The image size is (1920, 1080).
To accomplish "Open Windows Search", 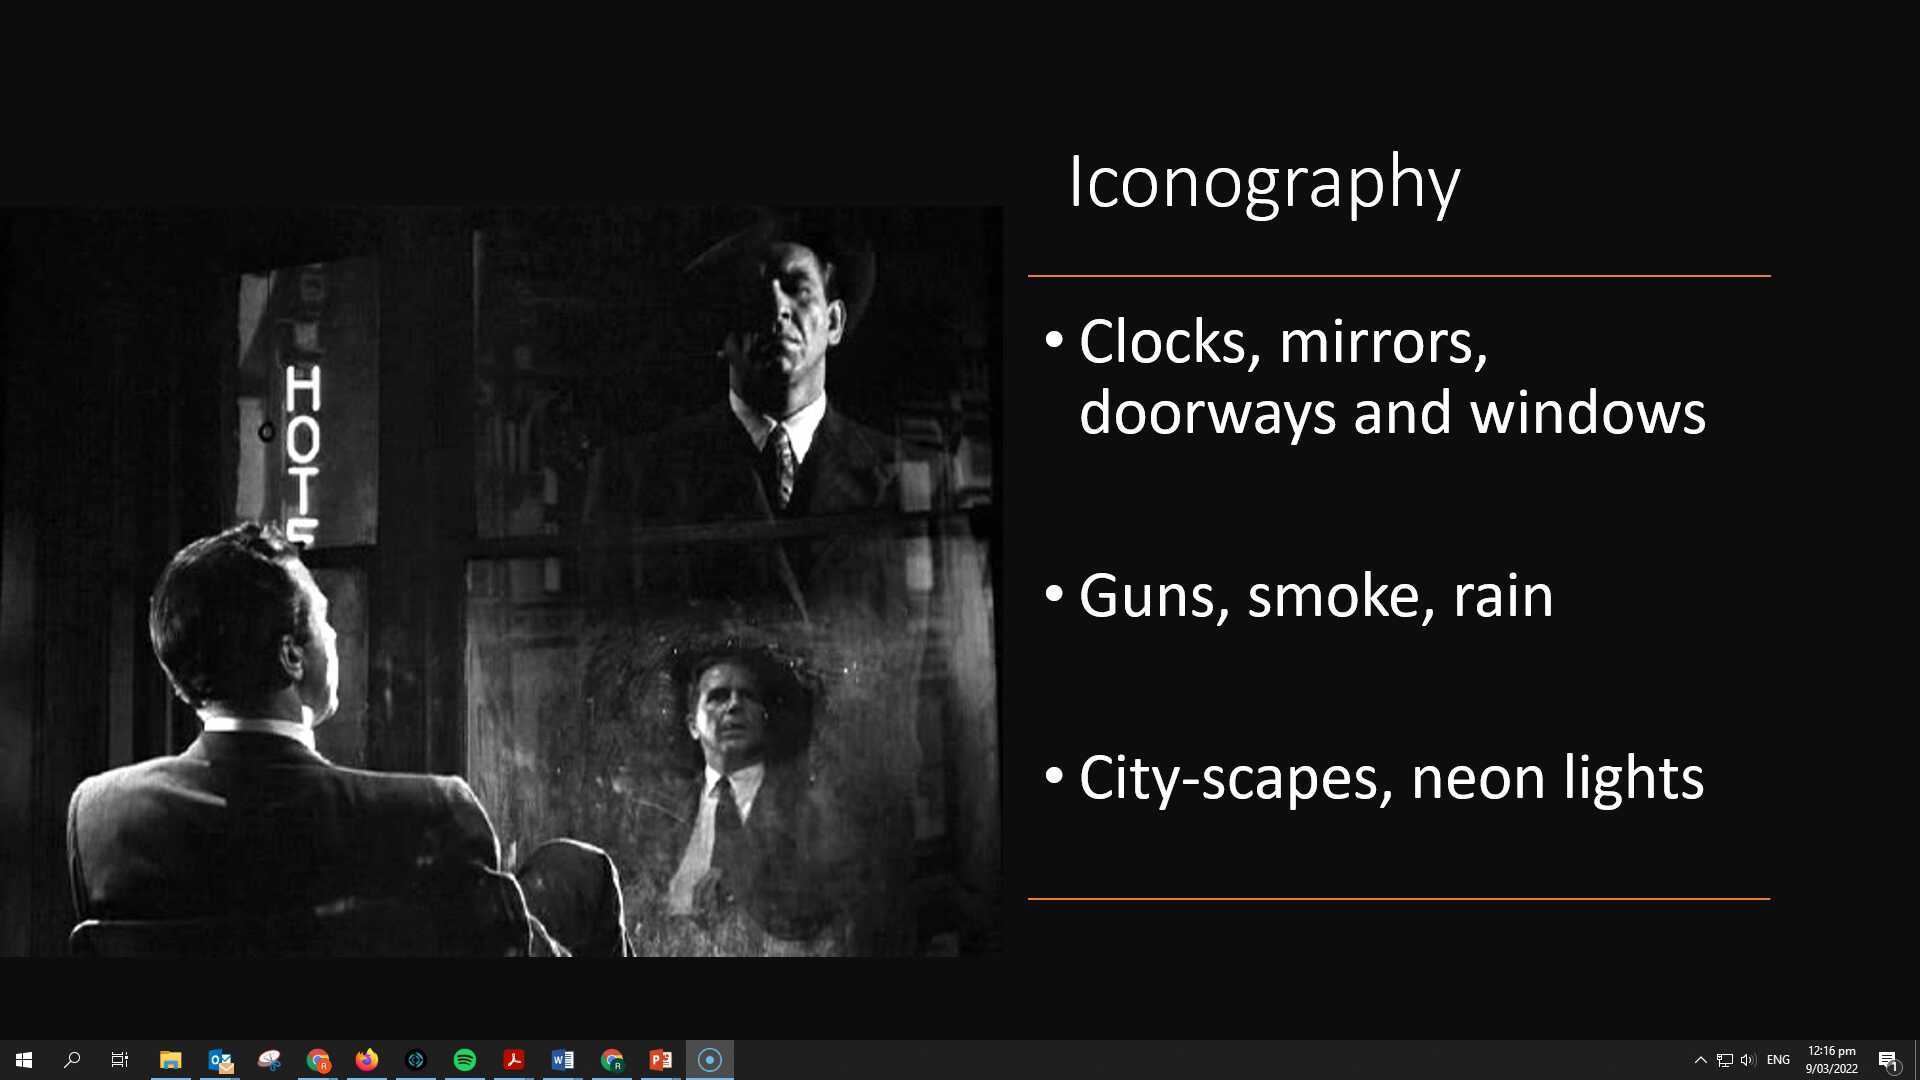I will click(70, 1059).
